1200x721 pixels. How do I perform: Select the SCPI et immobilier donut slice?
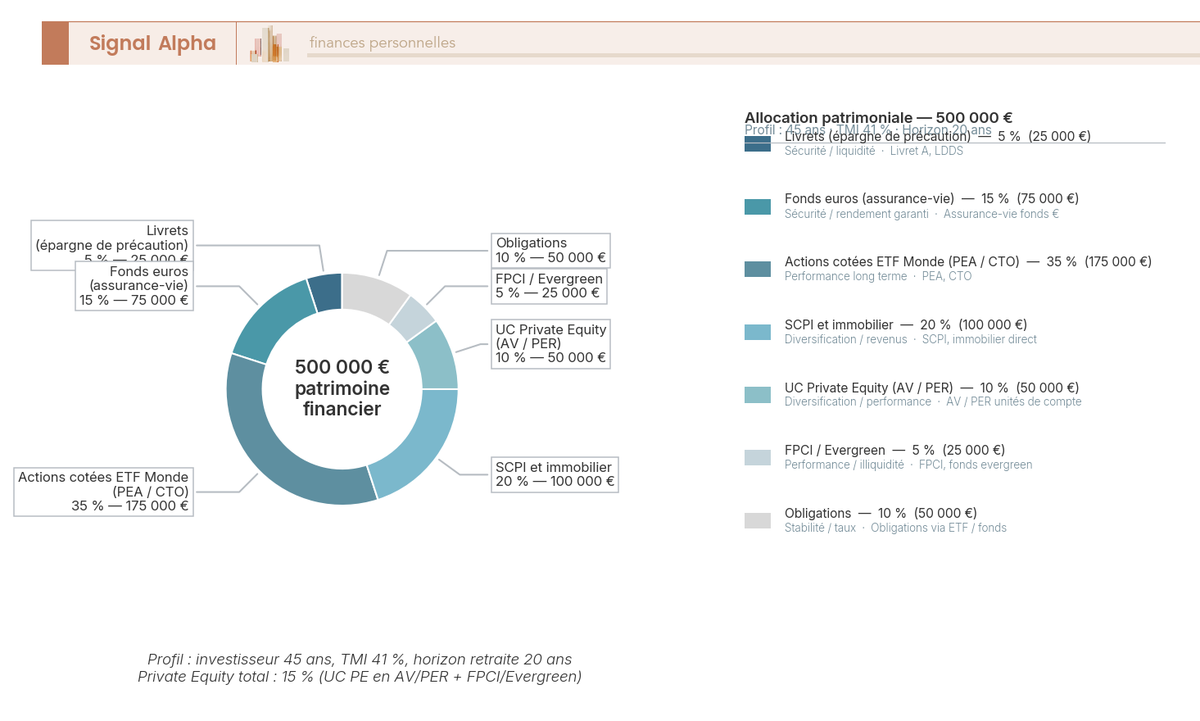coord(418,444)
